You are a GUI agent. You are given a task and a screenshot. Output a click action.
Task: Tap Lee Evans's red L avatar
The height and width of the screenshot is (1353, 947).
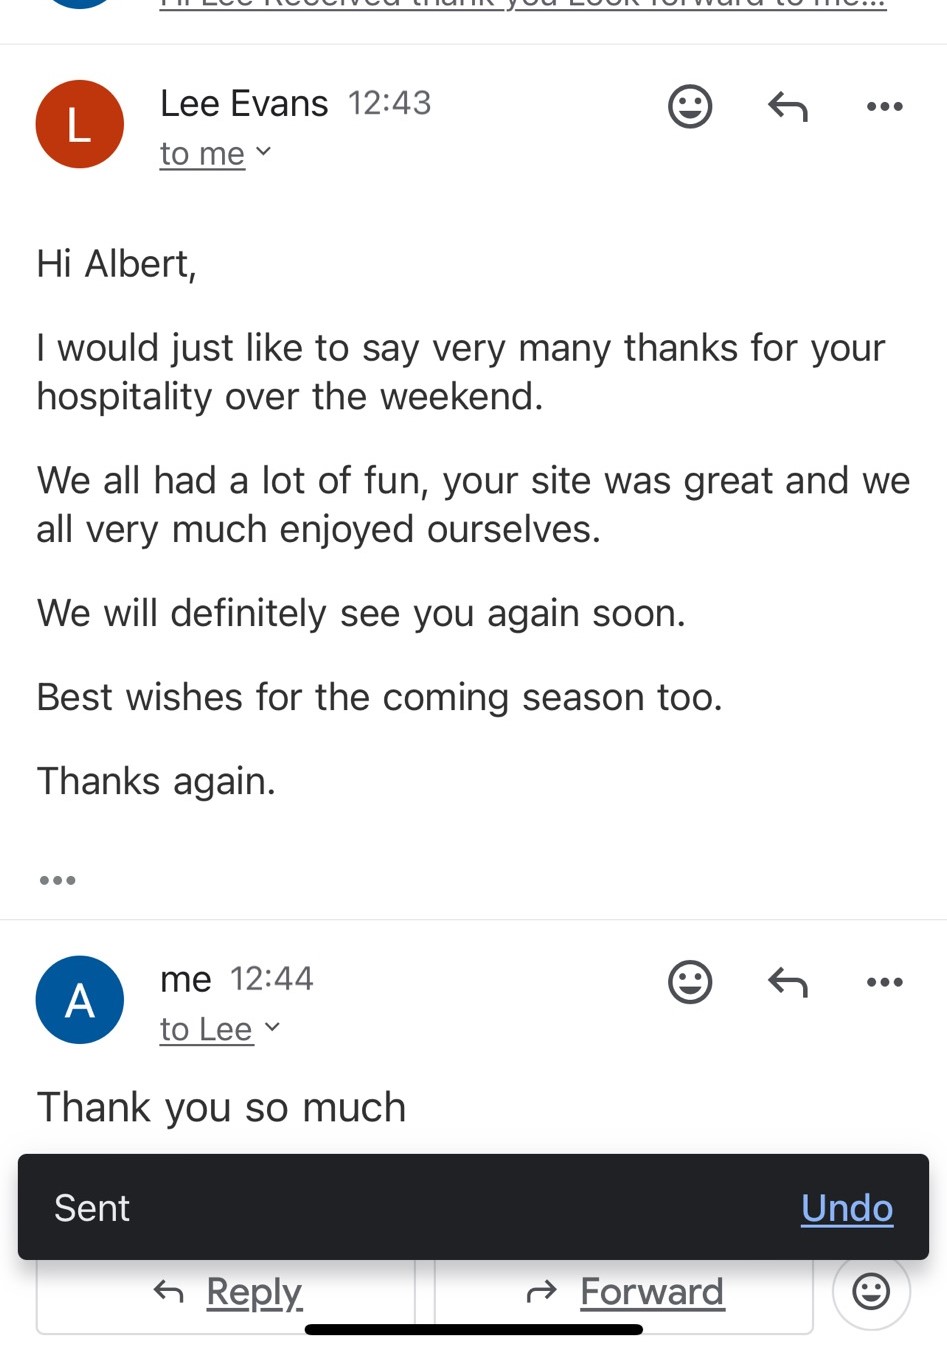point(80,124)
